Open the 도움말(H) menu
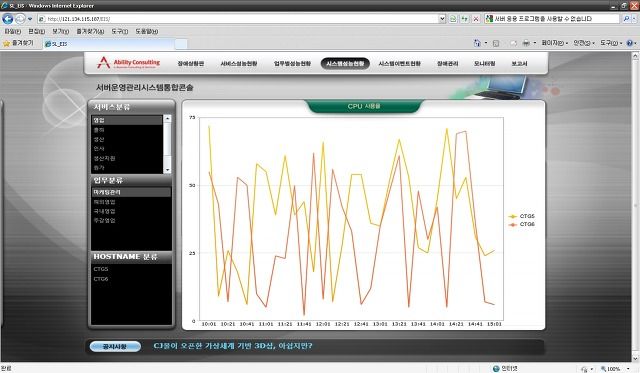 147,31
